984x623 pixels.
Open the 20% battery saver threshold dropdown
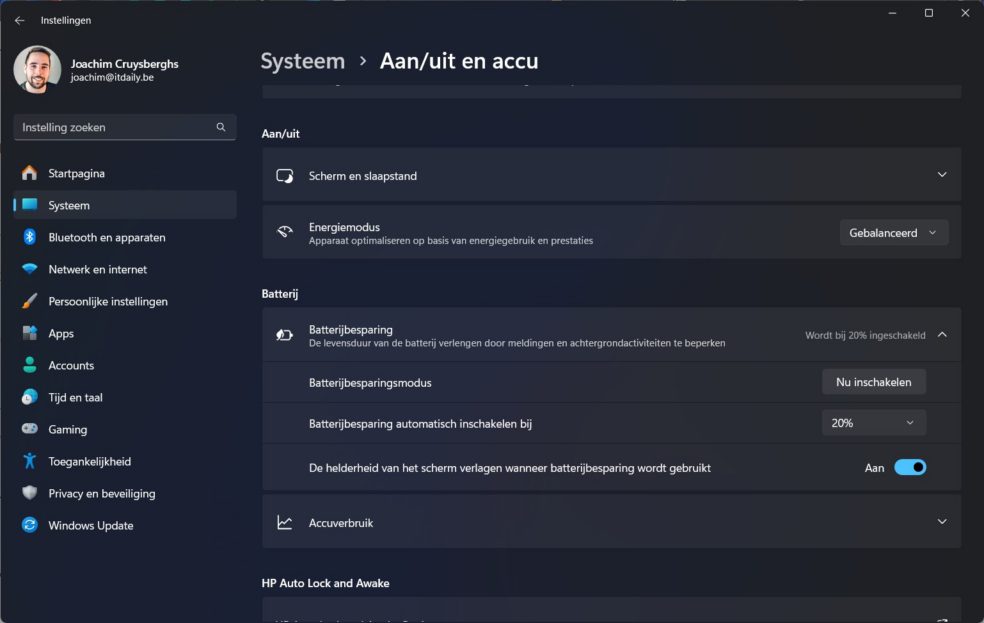coord(873,423)
